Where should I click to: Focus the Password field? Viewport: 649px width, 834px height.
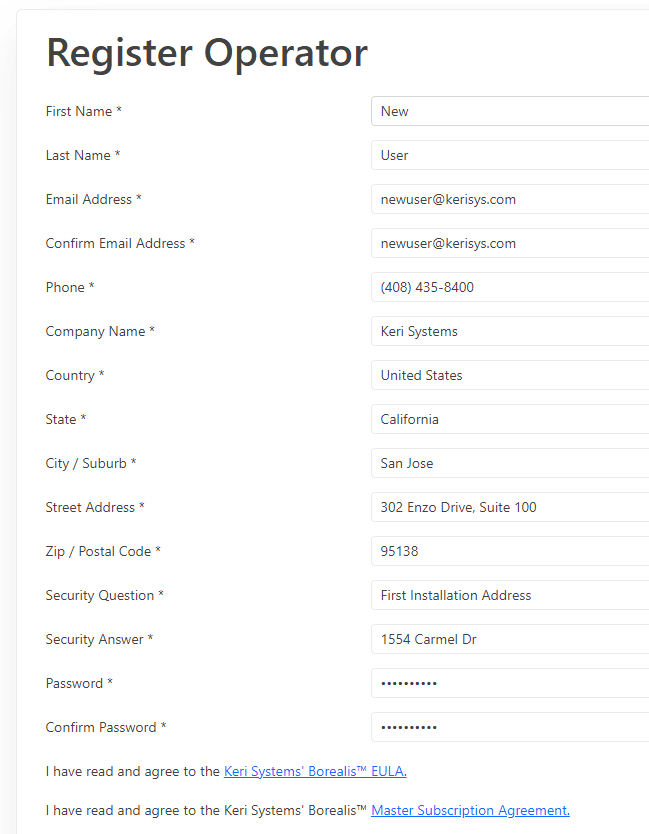coord(510,683)
